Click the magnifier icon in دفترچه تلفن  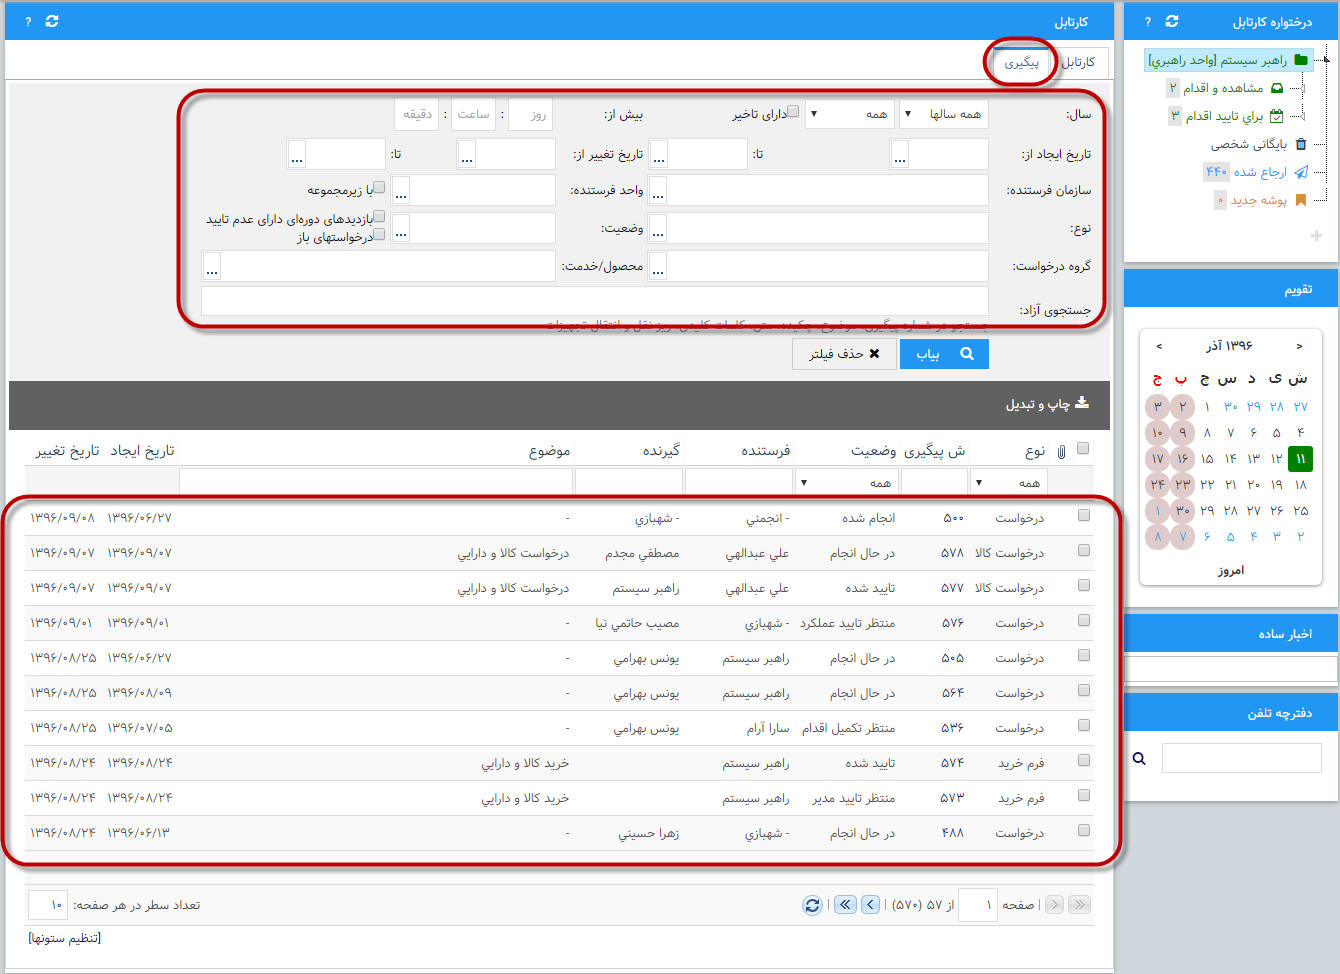1139,759
